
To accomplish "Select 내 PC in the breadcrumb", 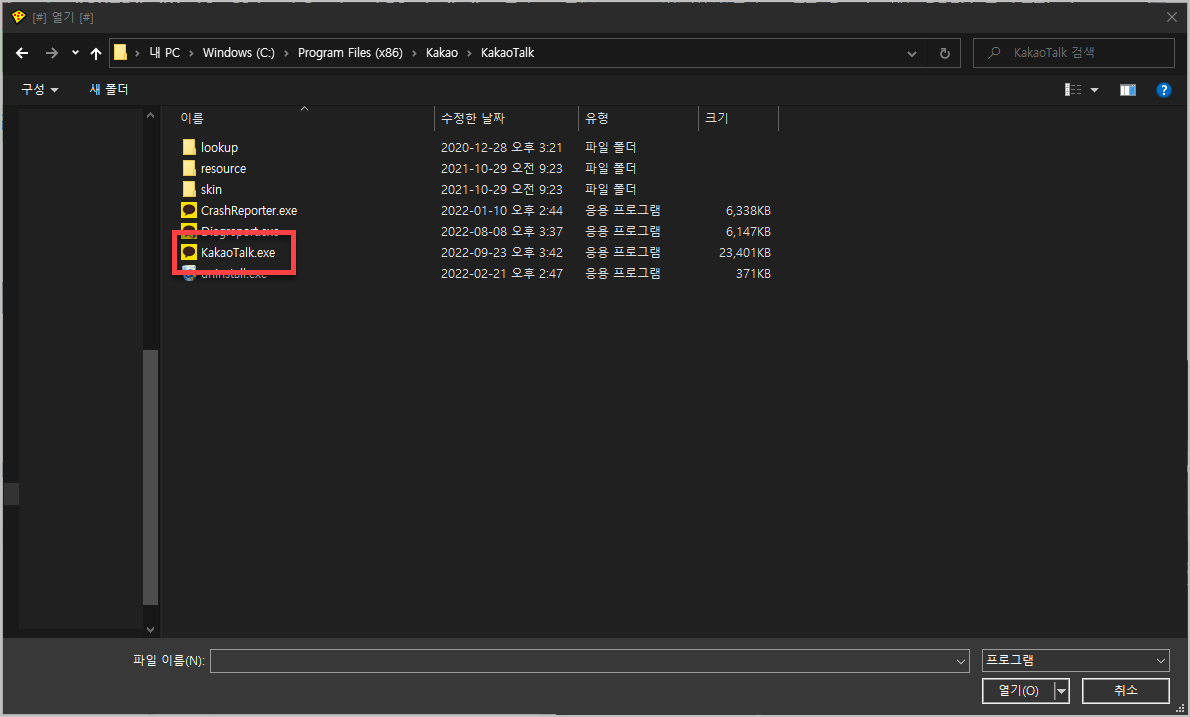I will 165,52.
